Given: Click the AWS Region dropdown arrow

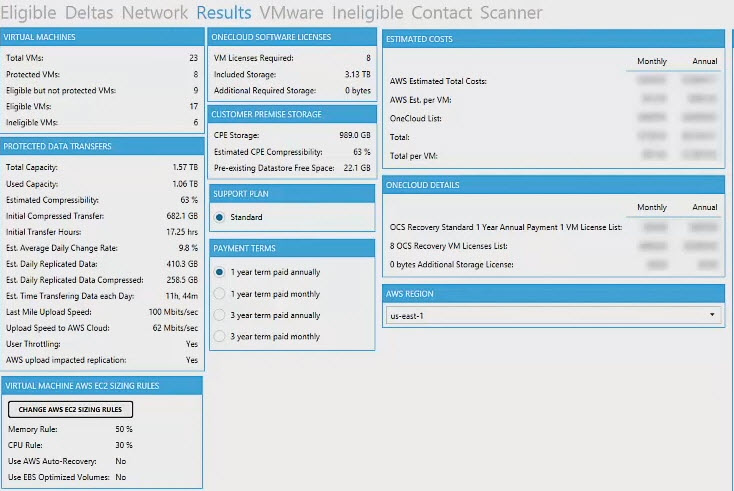Looking at the screenshot, I should tap(712, 315).
